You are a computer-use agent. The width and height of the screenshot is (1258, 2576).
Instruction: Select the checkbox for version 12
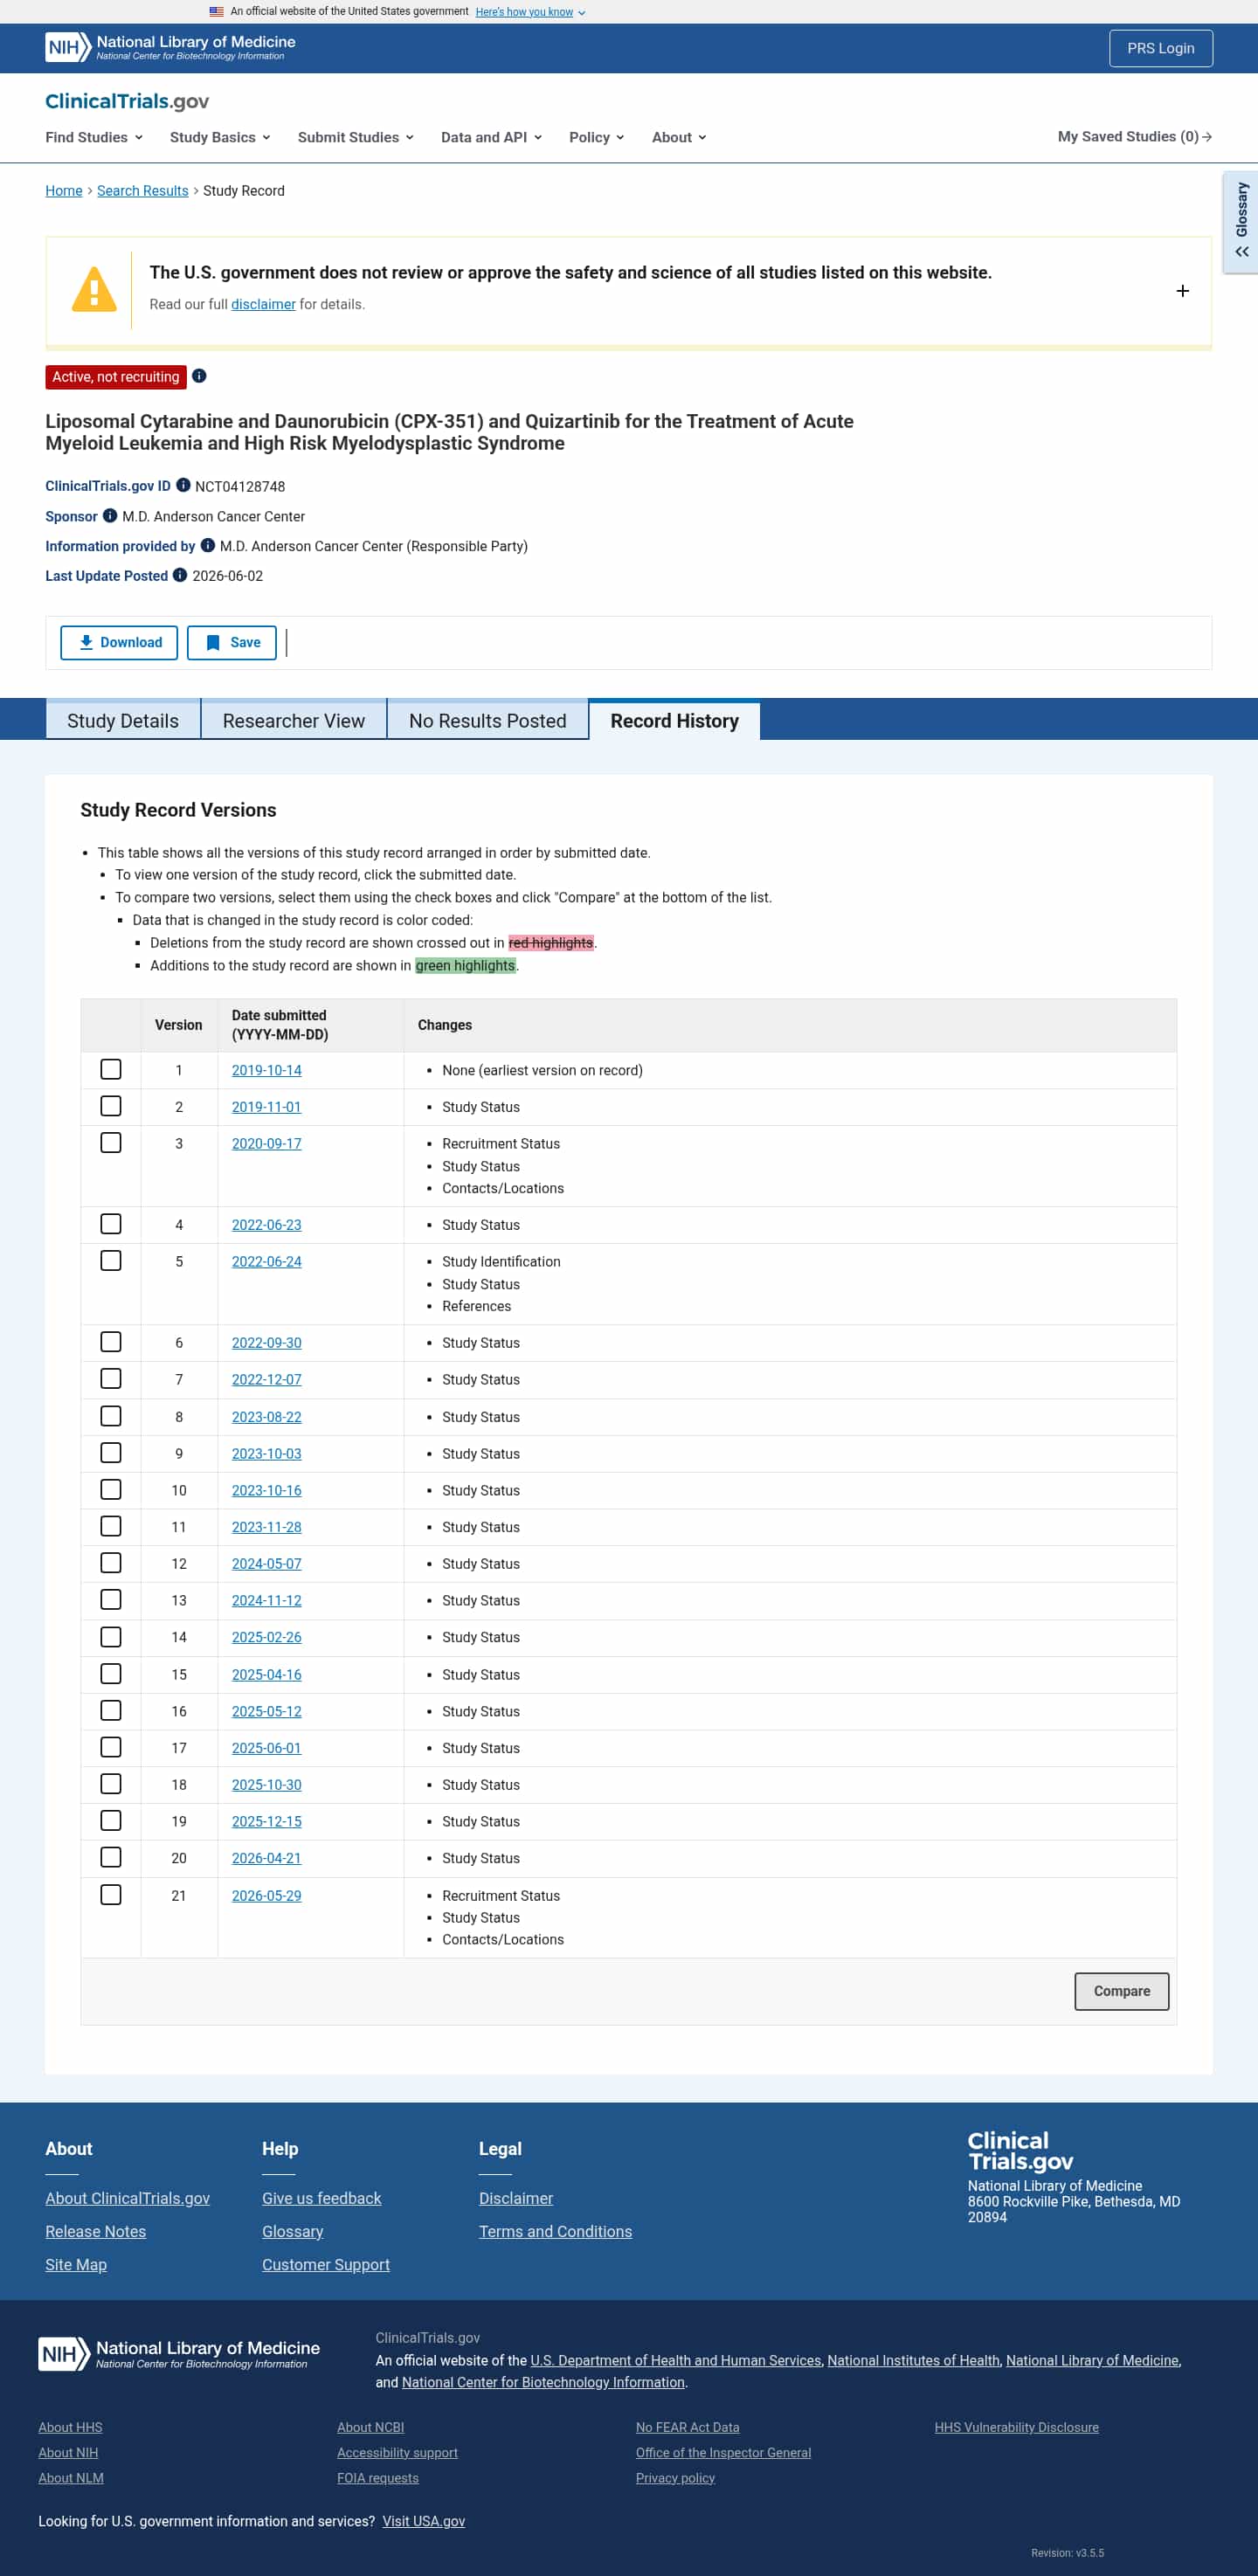coord(111,1562)
